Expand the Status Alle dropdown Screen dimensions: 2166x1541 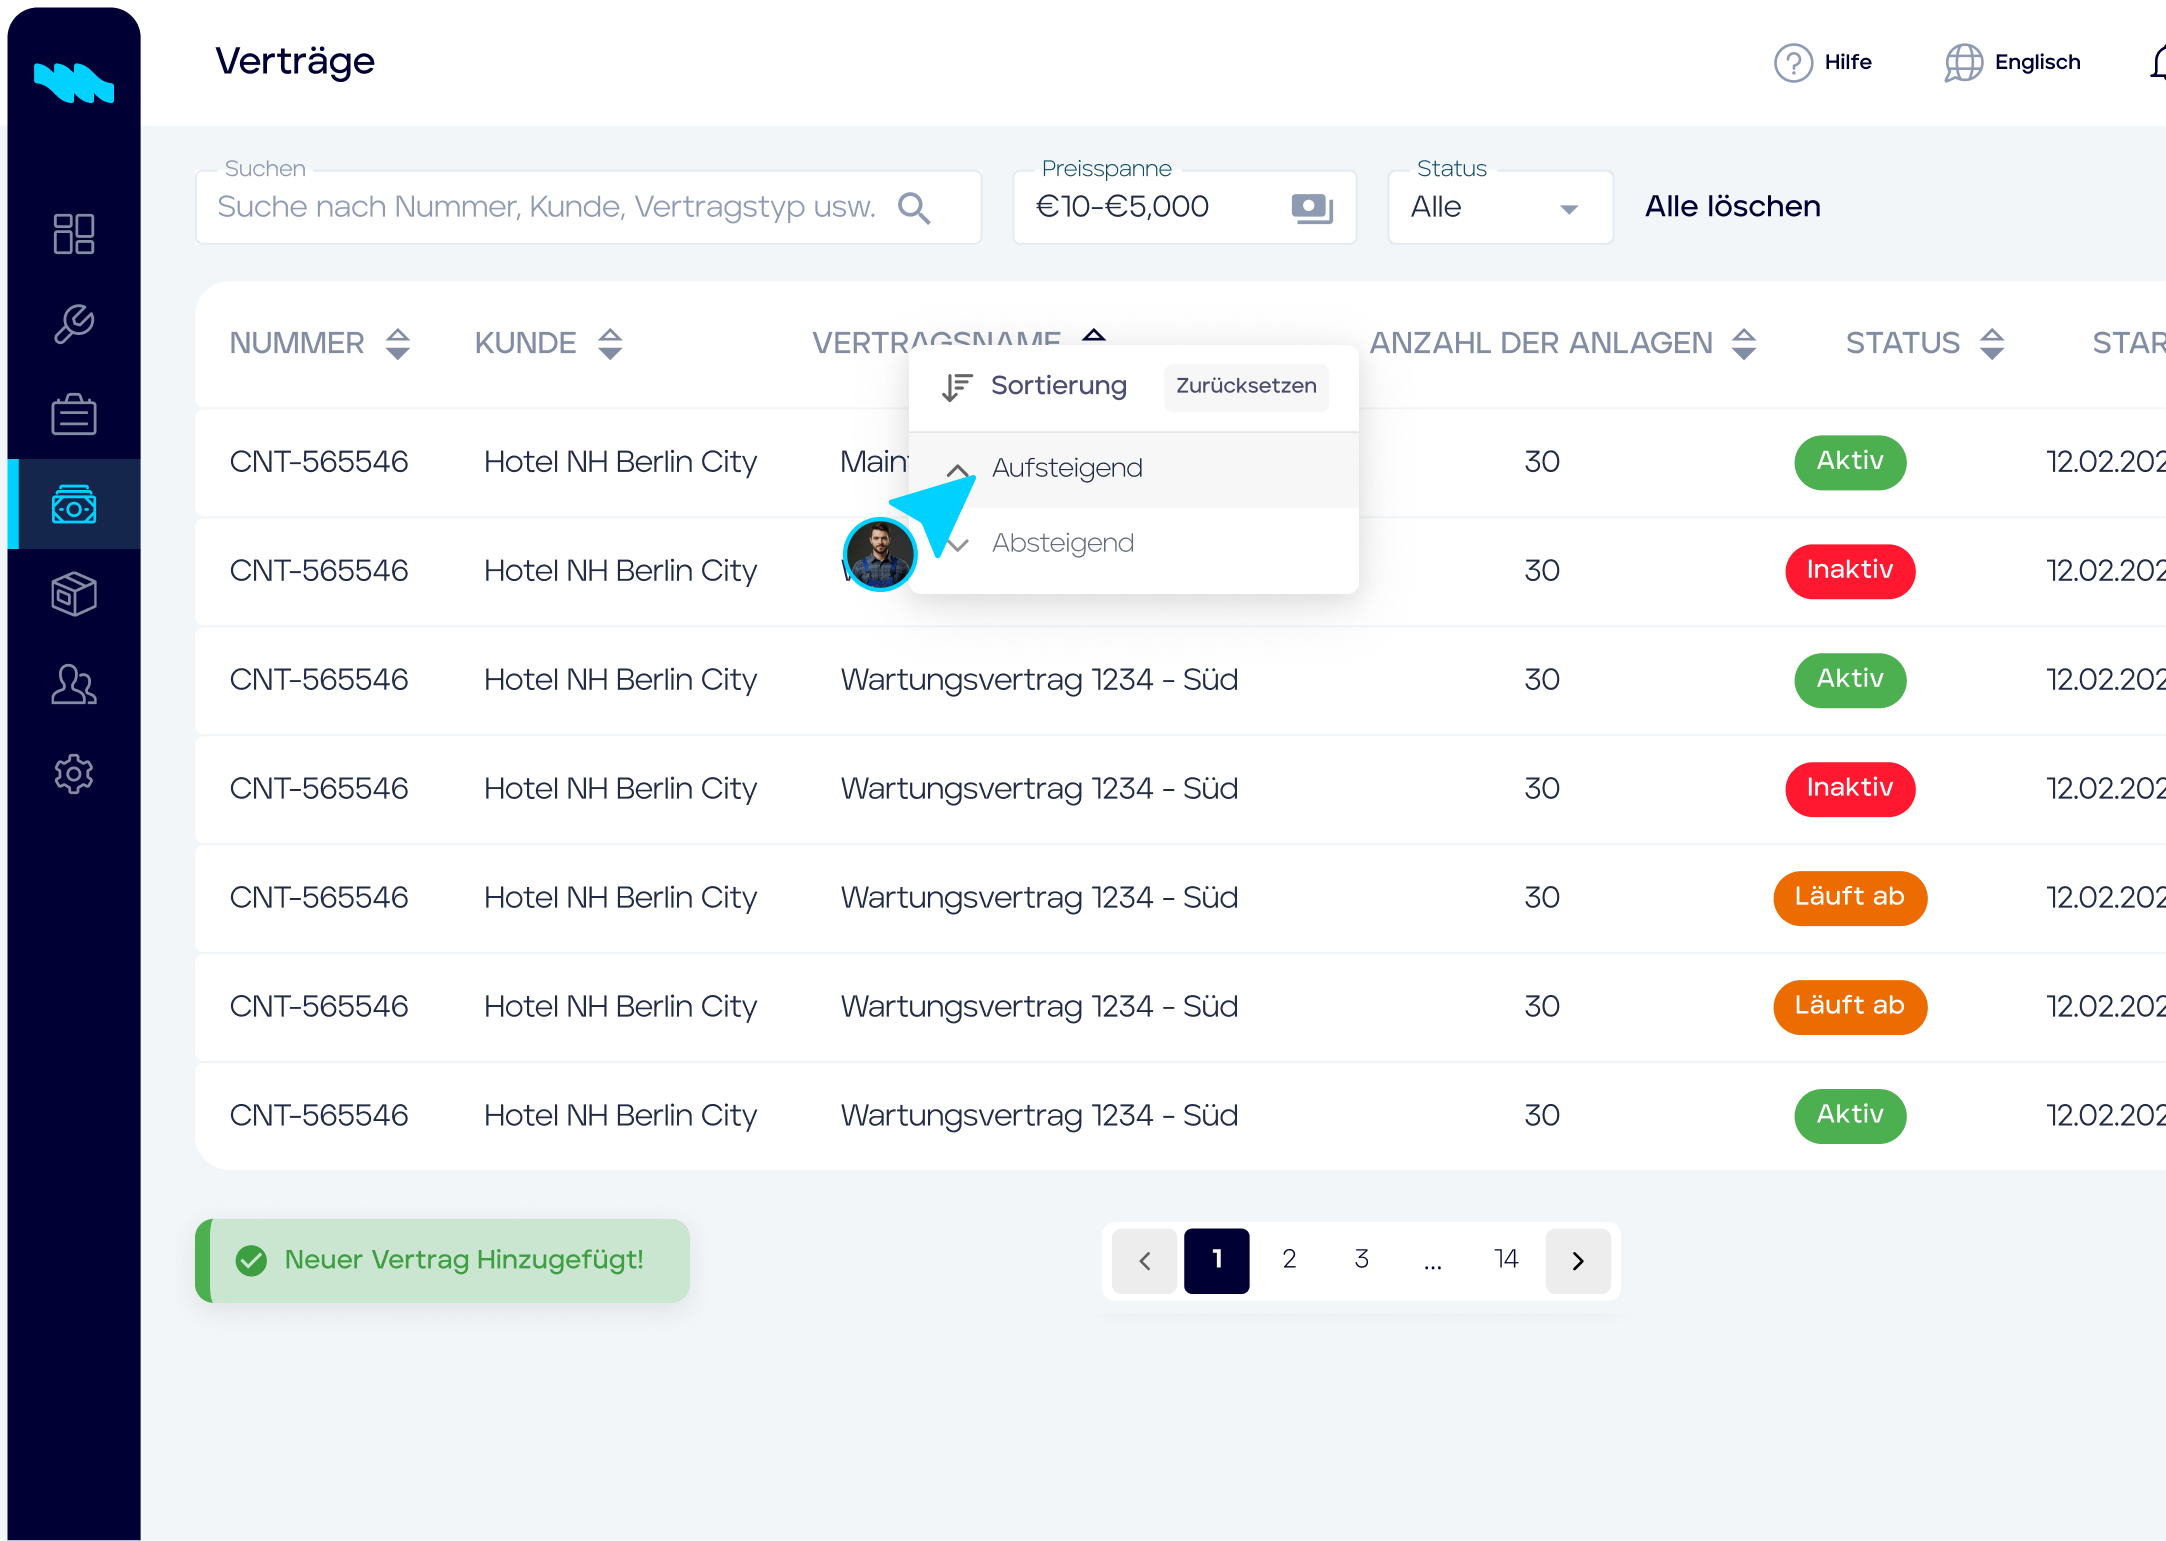tap(1500, 207)
